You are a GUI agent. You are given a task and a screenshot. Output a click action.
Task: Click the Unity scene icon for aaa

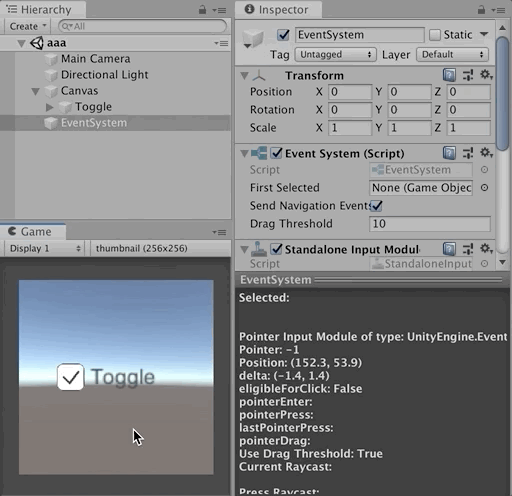[x=37, y=43]
